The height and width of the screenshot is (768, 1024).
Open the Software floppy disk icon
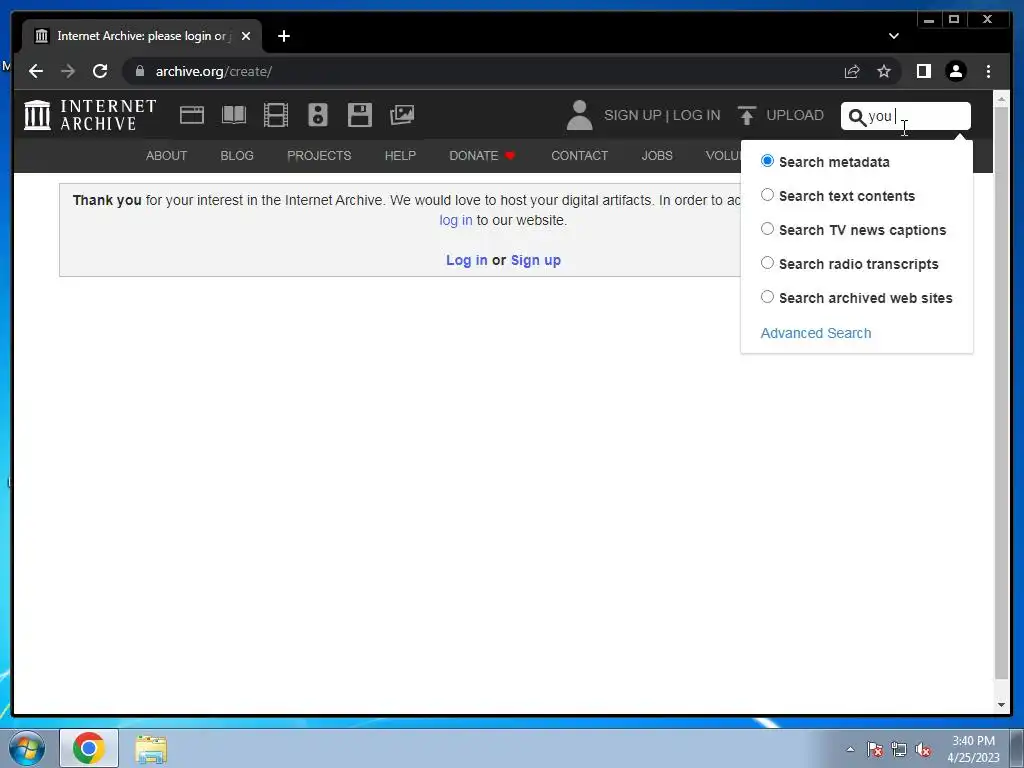click(x=360, y=115)
